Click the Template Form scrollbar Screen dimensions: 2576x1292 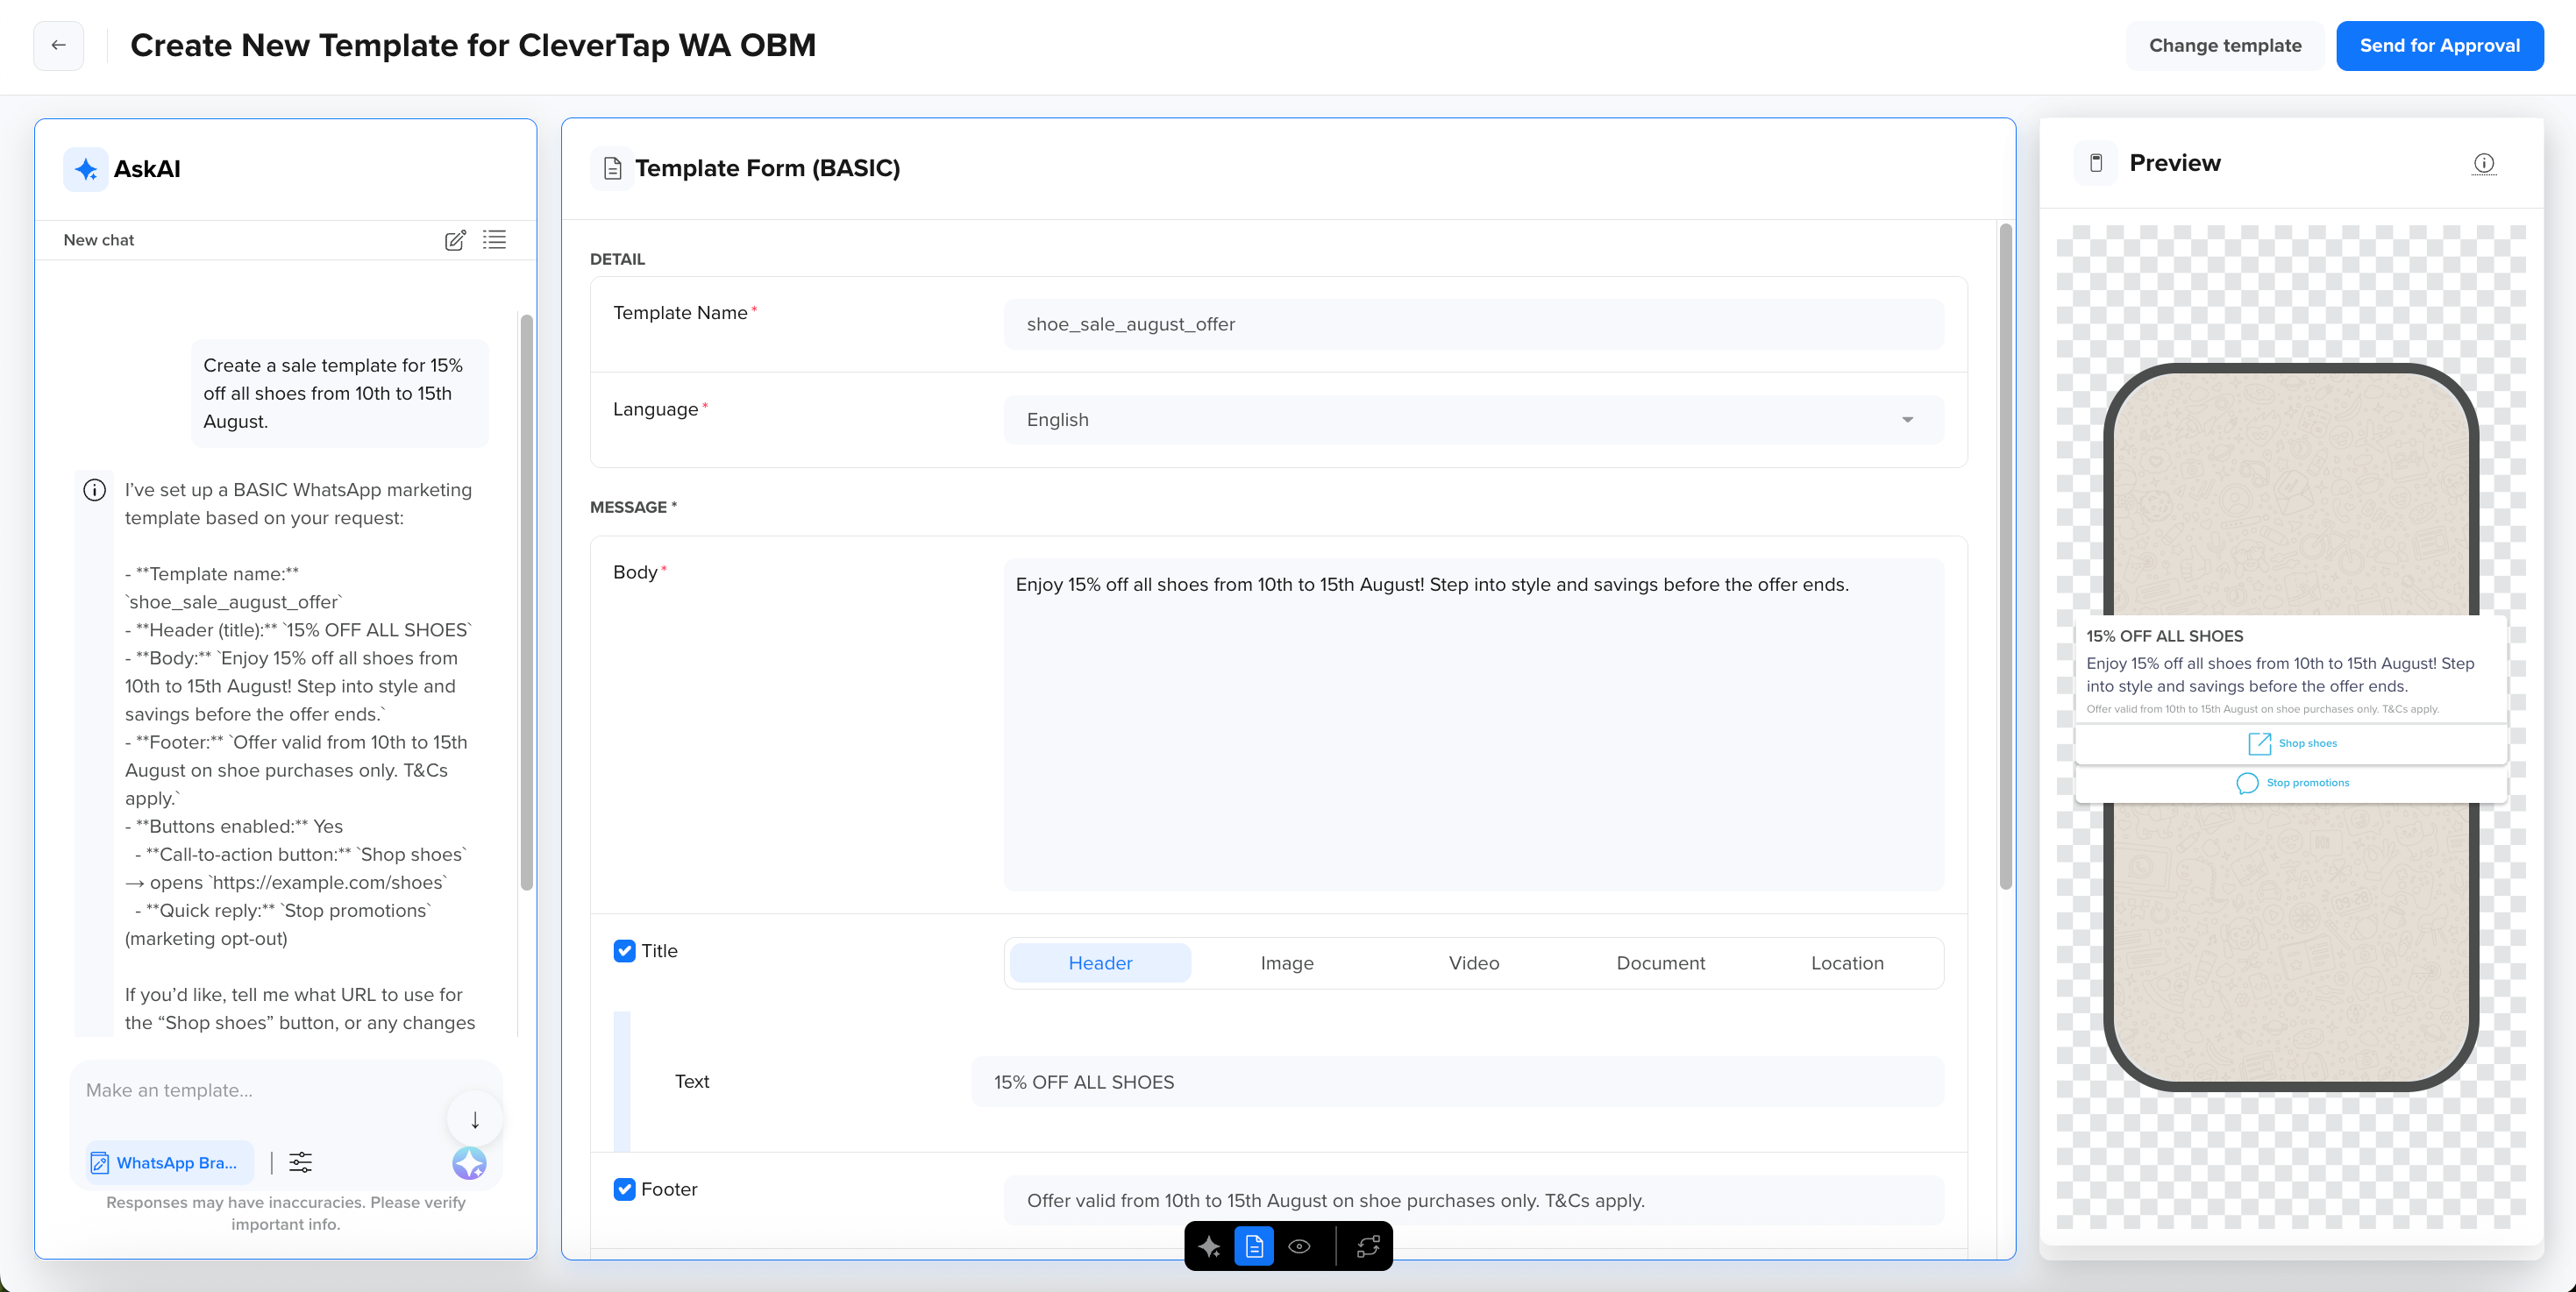tap(2005, 556)
